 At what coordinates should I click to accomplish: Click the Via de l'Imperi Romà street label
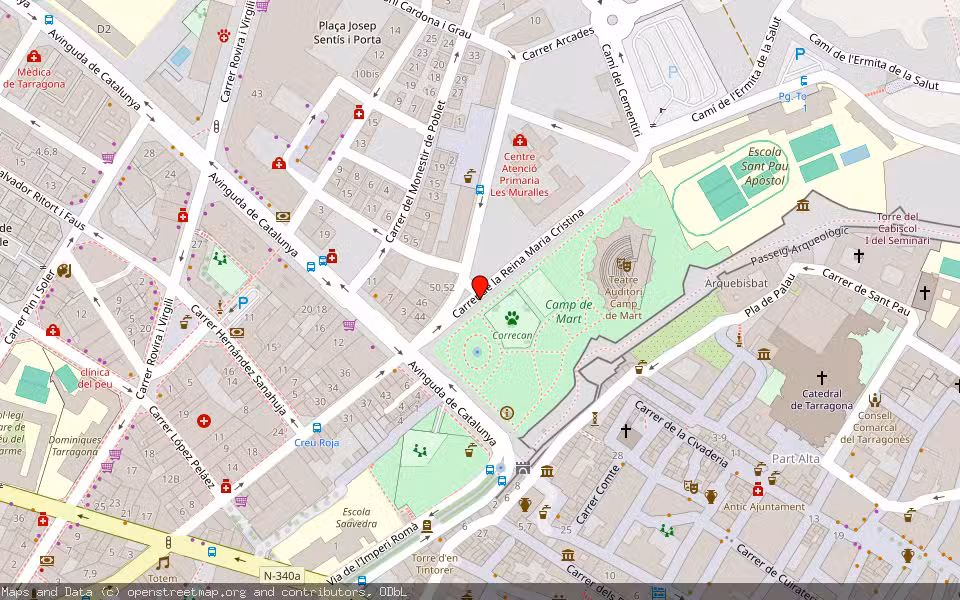[373, 553]
